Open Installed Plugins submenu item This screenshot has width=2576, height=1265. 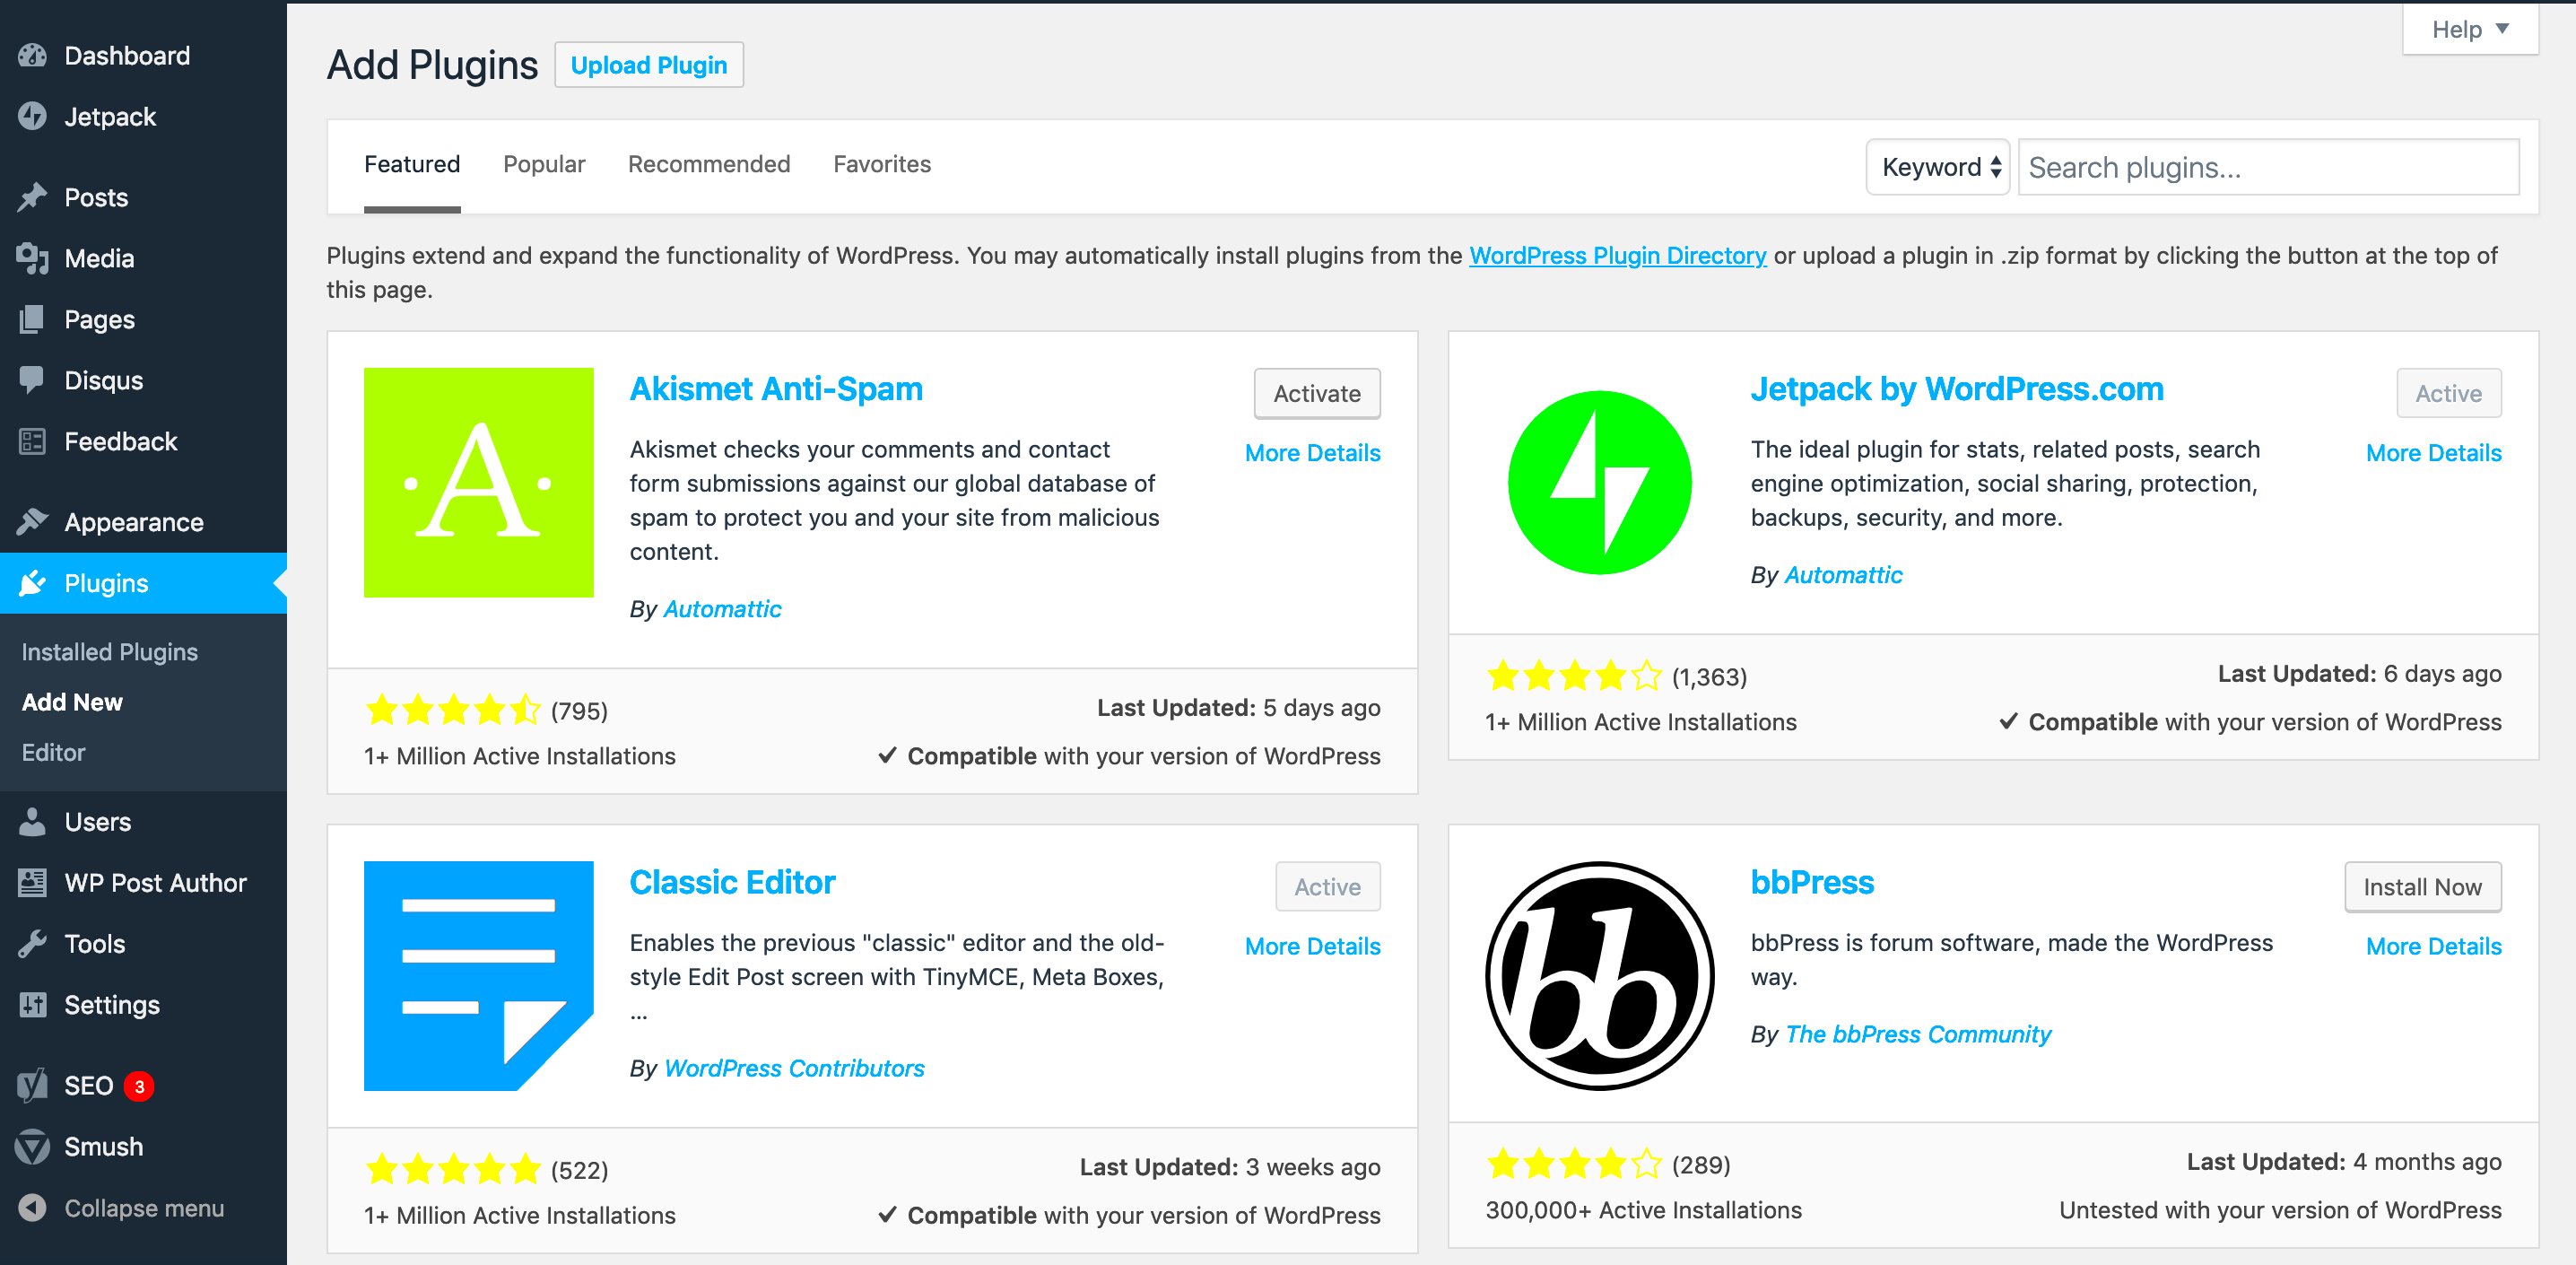pos(110,652)
